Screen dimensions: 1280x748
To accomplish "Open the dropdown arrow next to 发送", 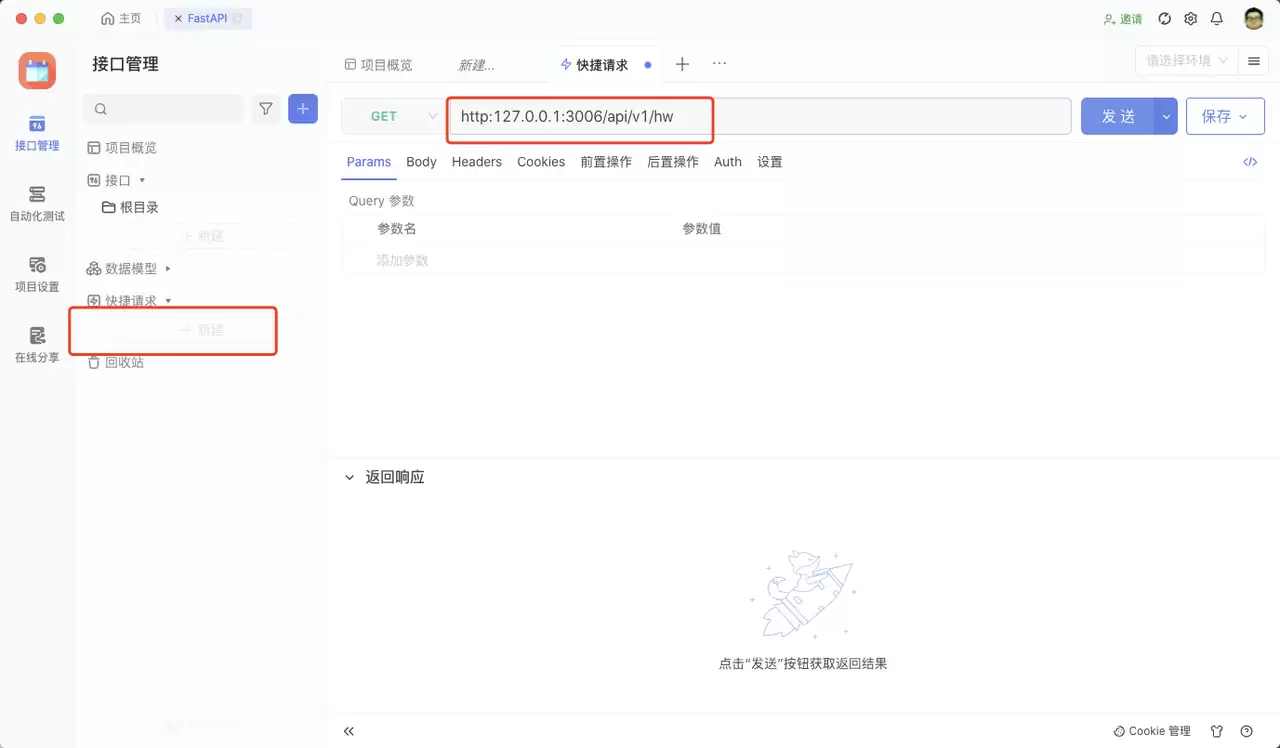I will (x=1166, y=116).
